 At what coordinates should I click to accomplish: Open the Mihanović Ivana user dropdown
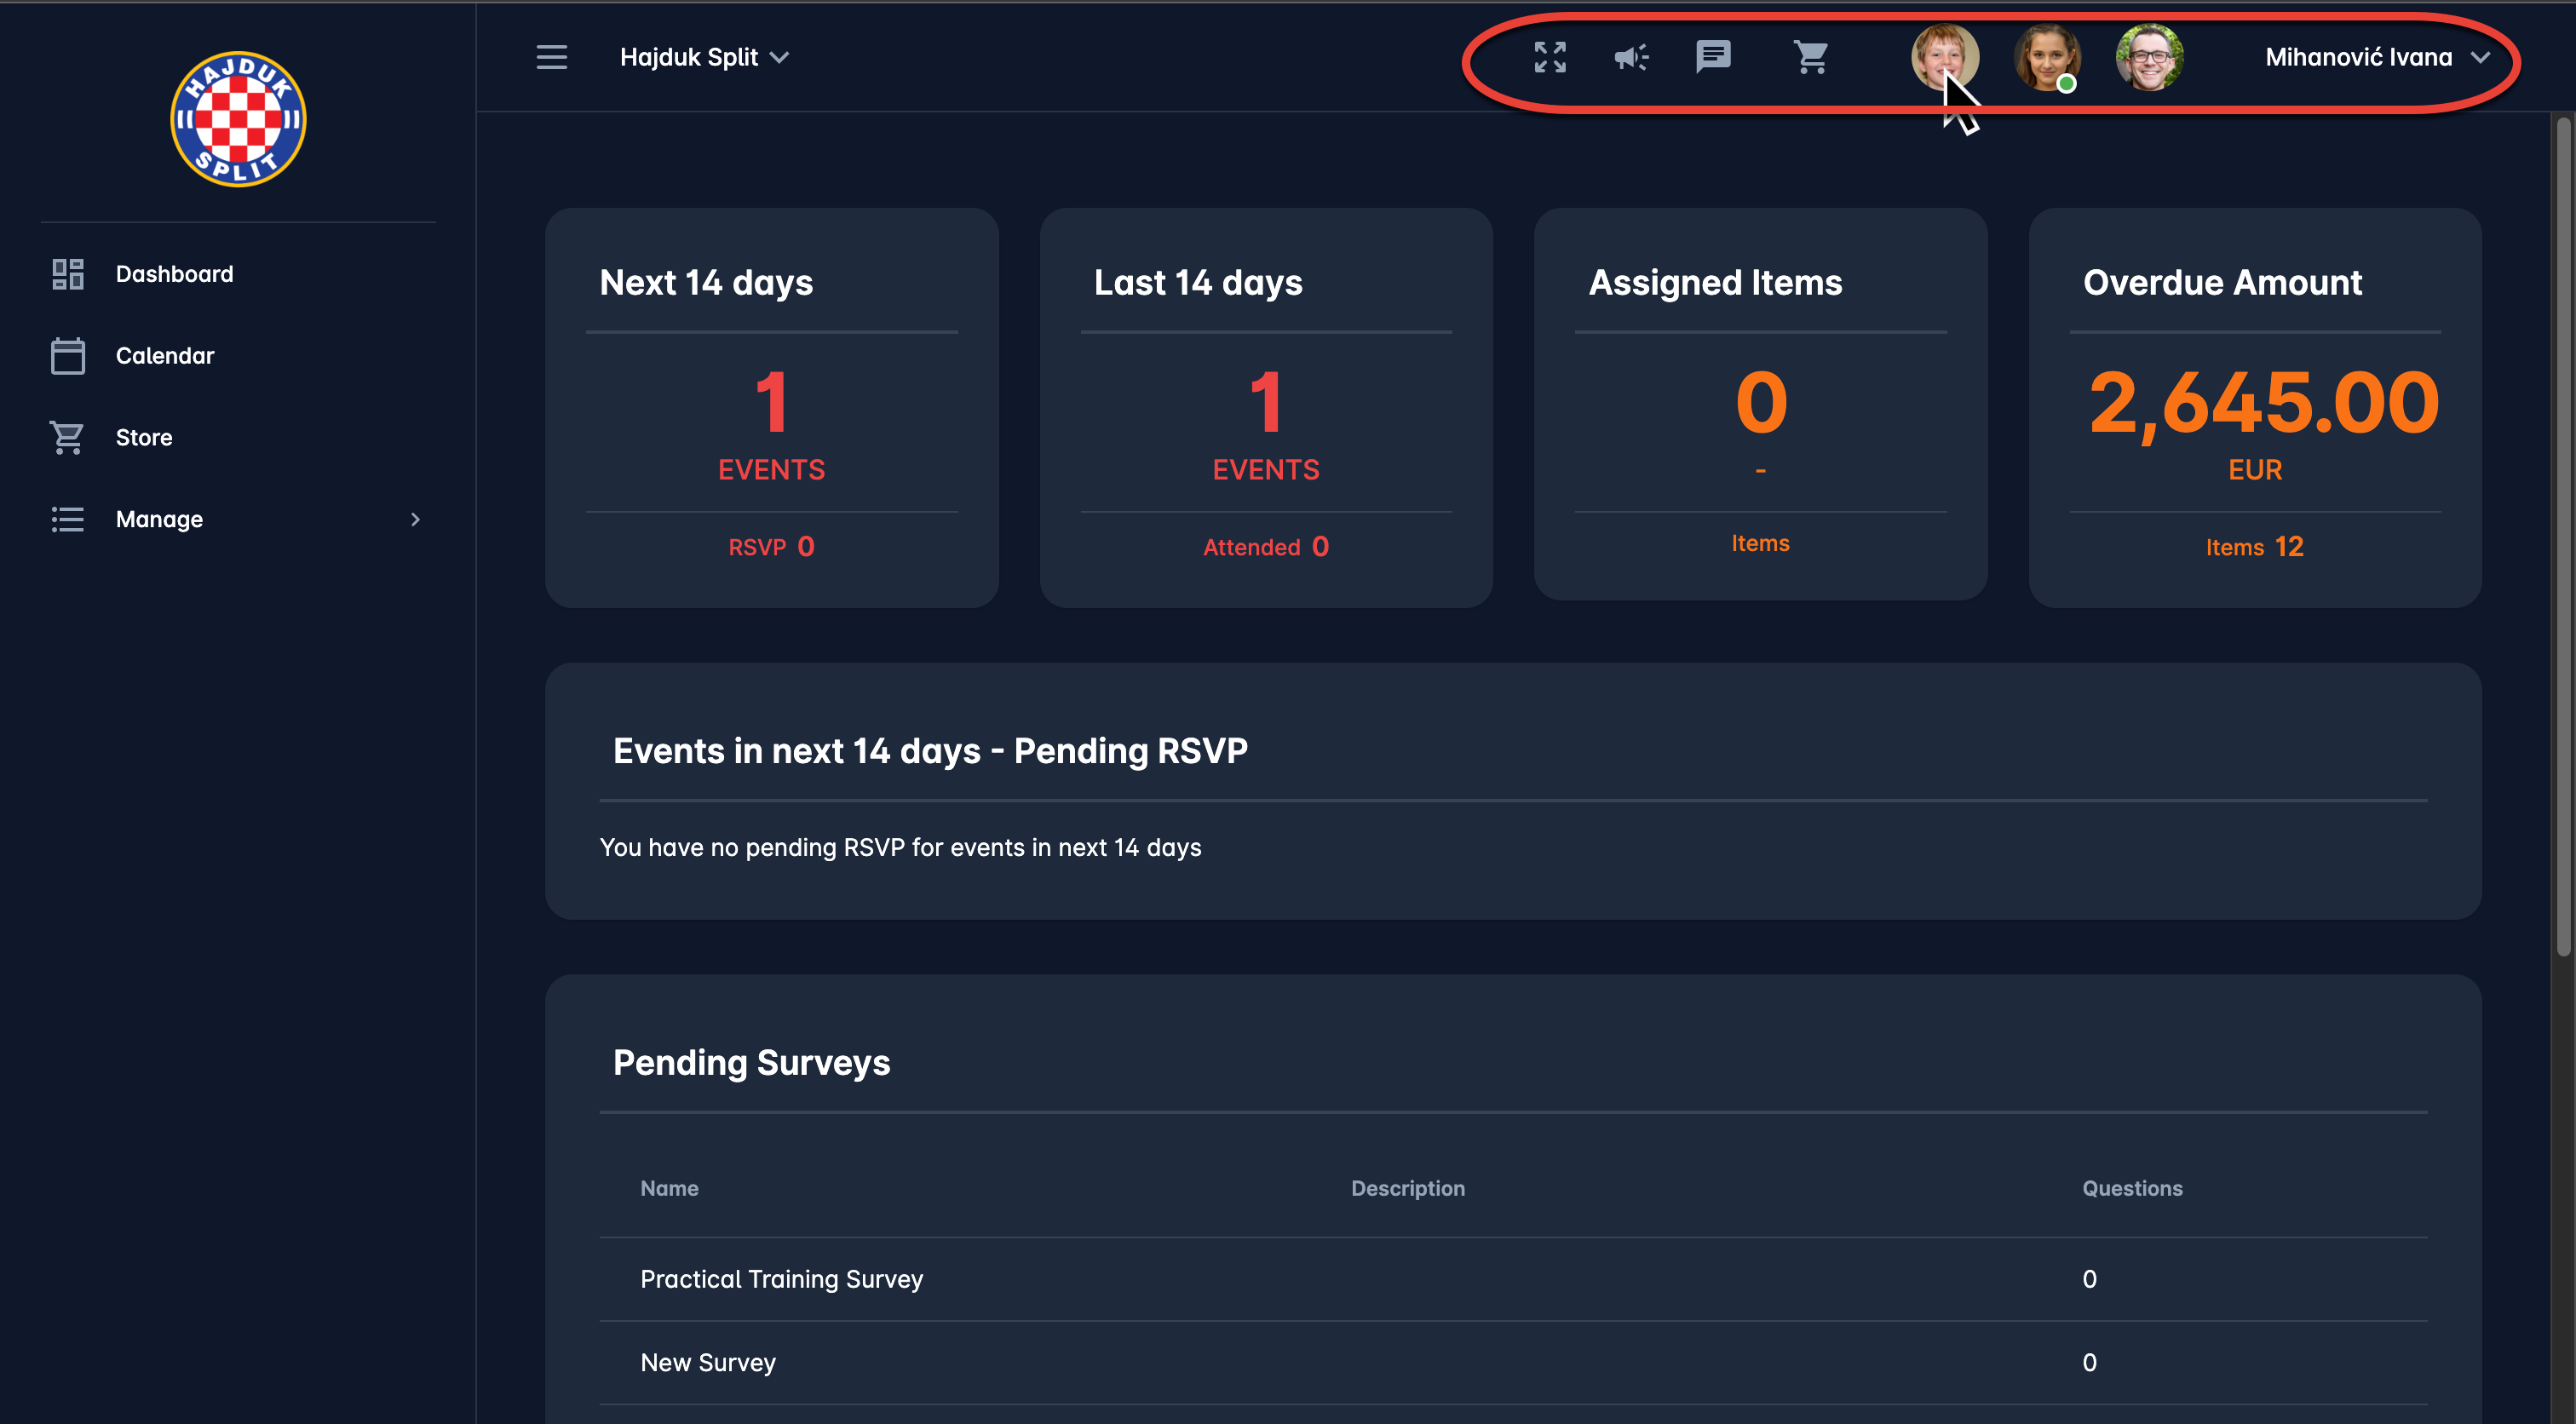point(2375,57)
